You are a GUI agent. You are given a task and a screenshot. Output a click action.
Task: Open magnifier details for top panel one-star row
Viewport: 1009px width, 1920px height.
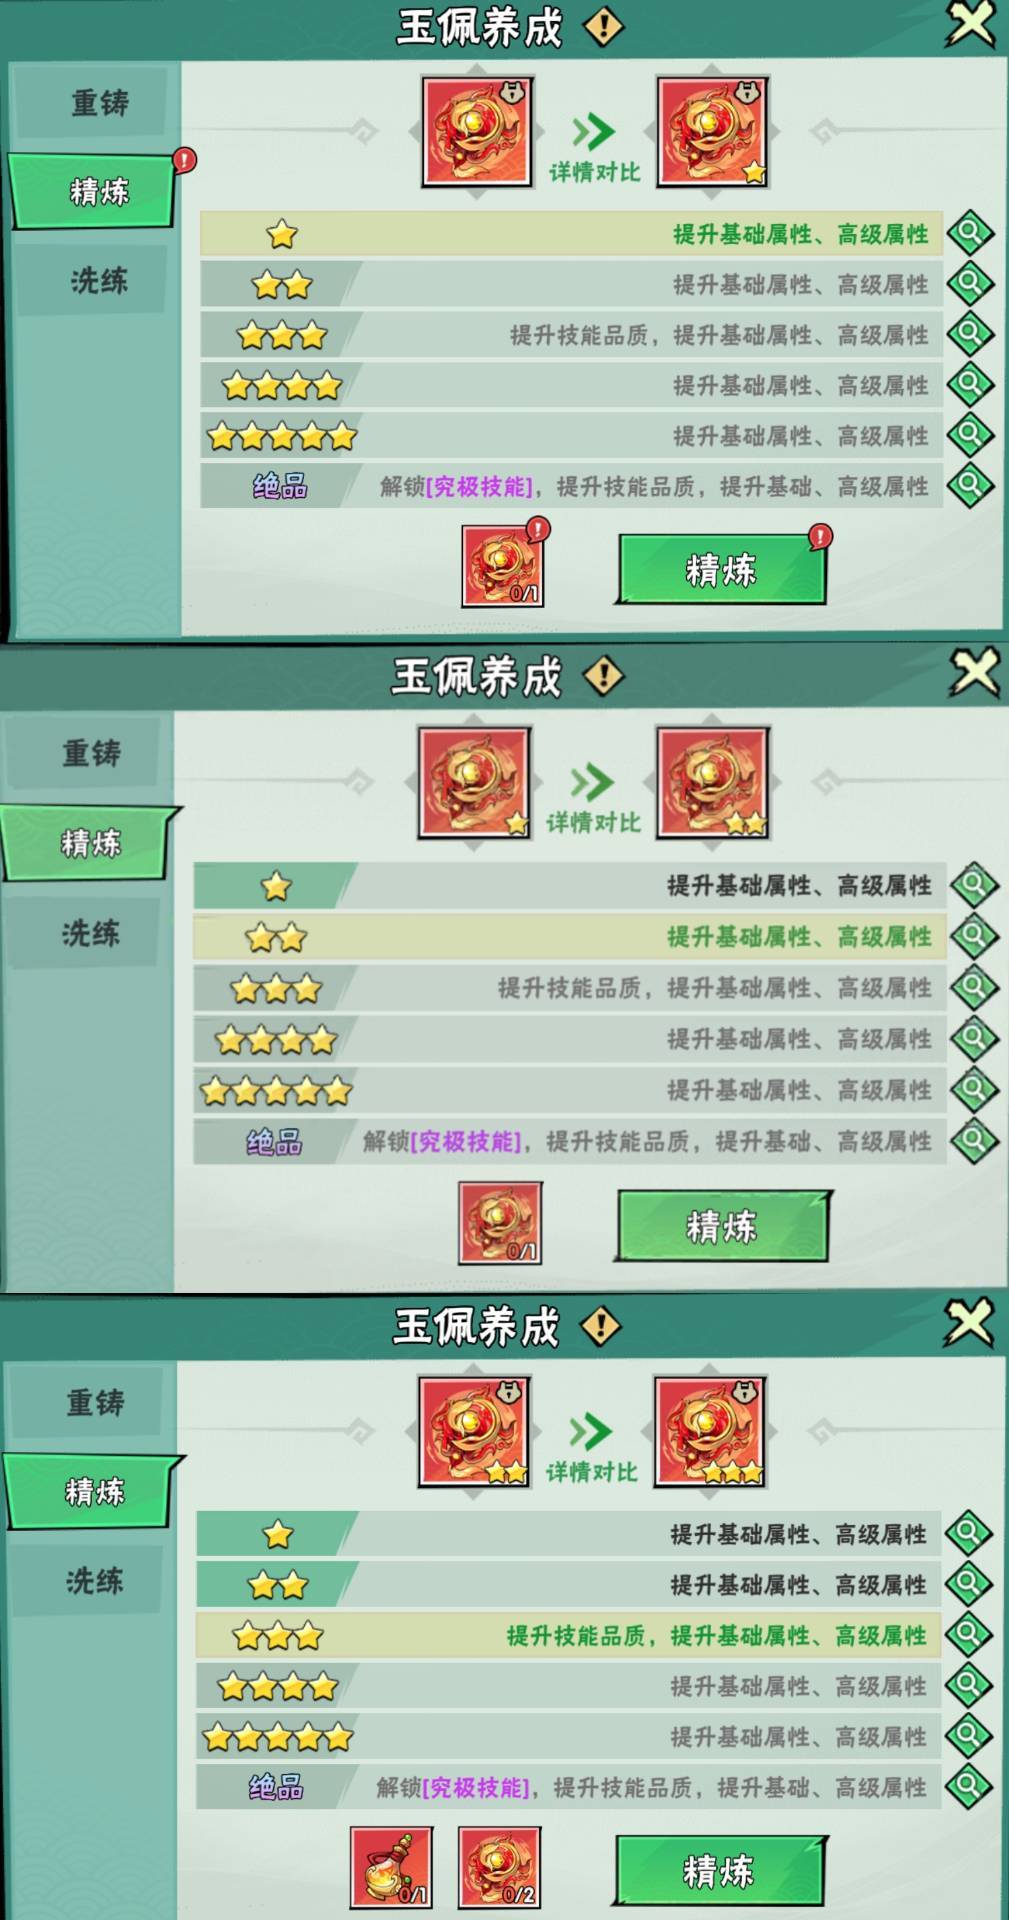tap(970, 233)
